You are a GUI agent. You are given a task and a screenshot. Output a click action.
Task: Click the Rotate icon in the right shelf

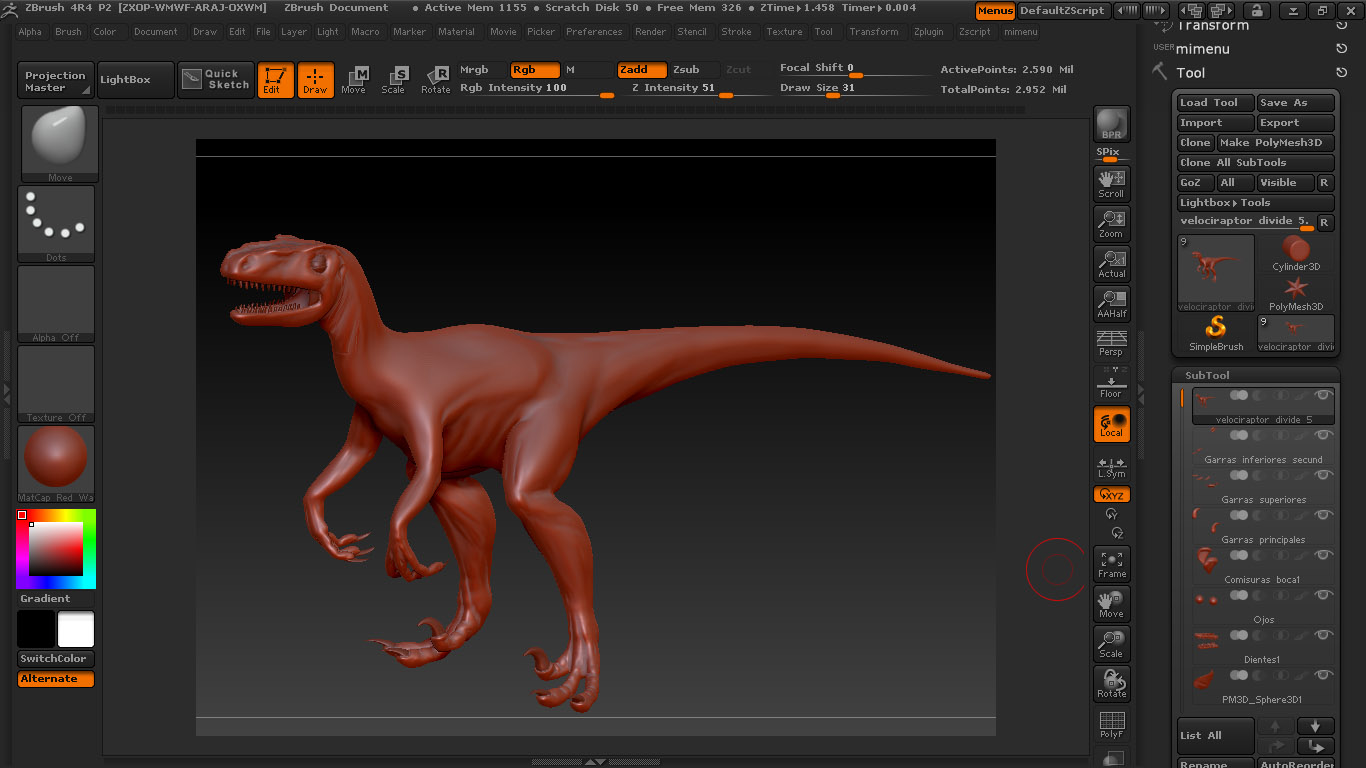1111,683
